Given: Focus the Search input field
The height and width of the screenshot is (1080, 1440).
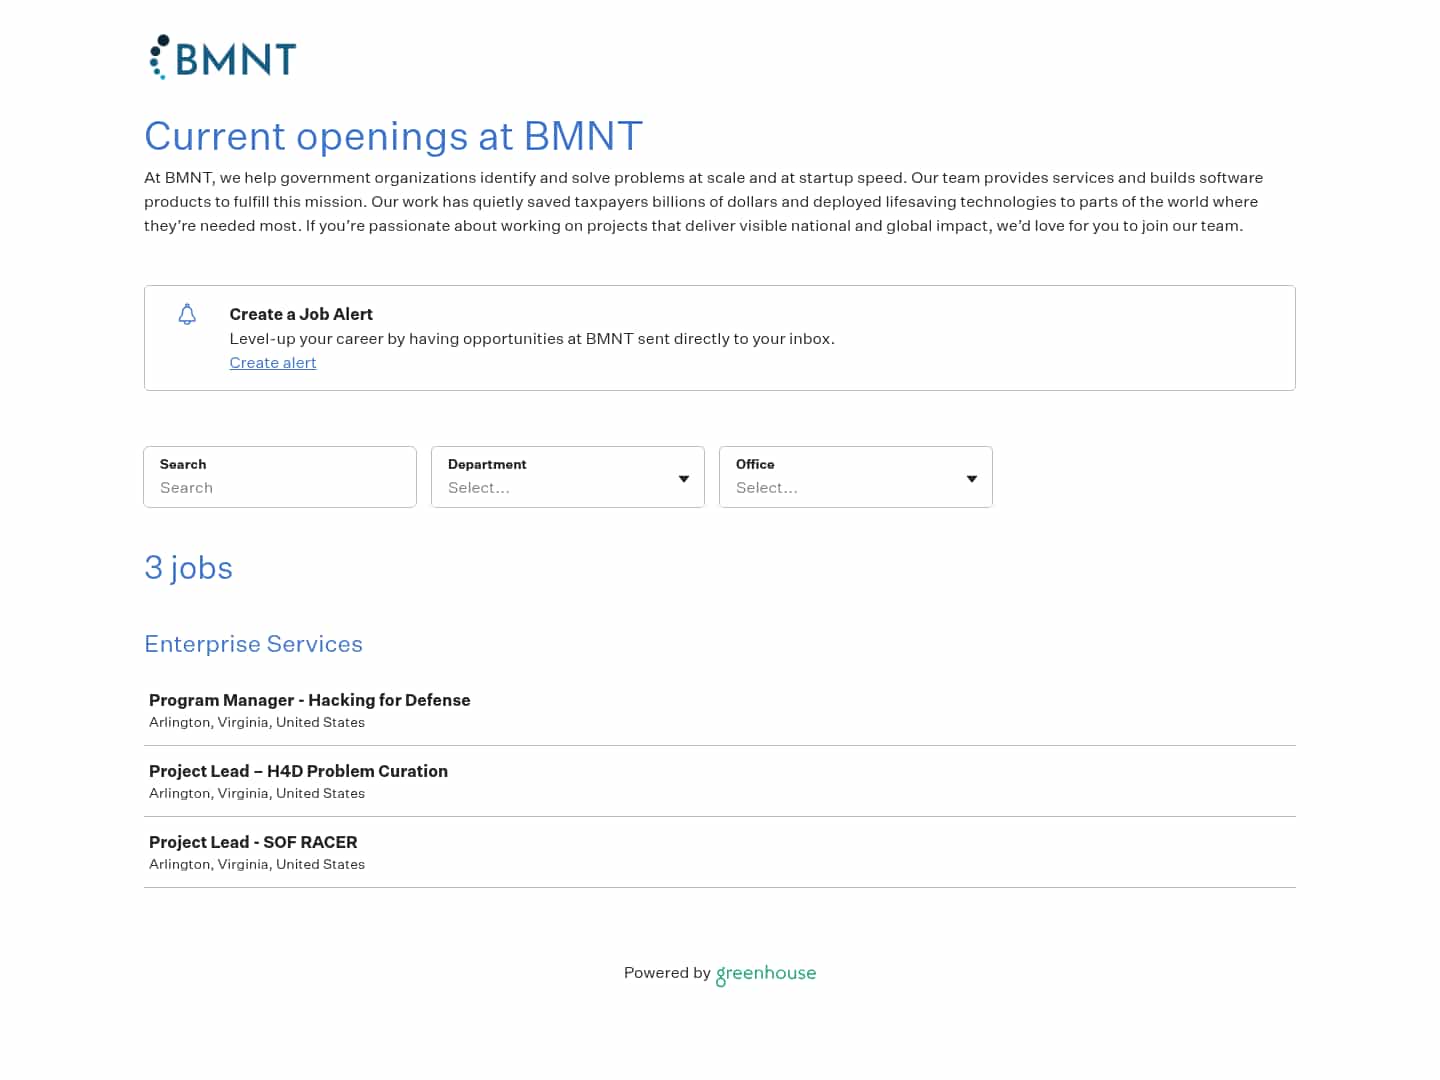Looking at the screenshot, I should tap(280, 477).
